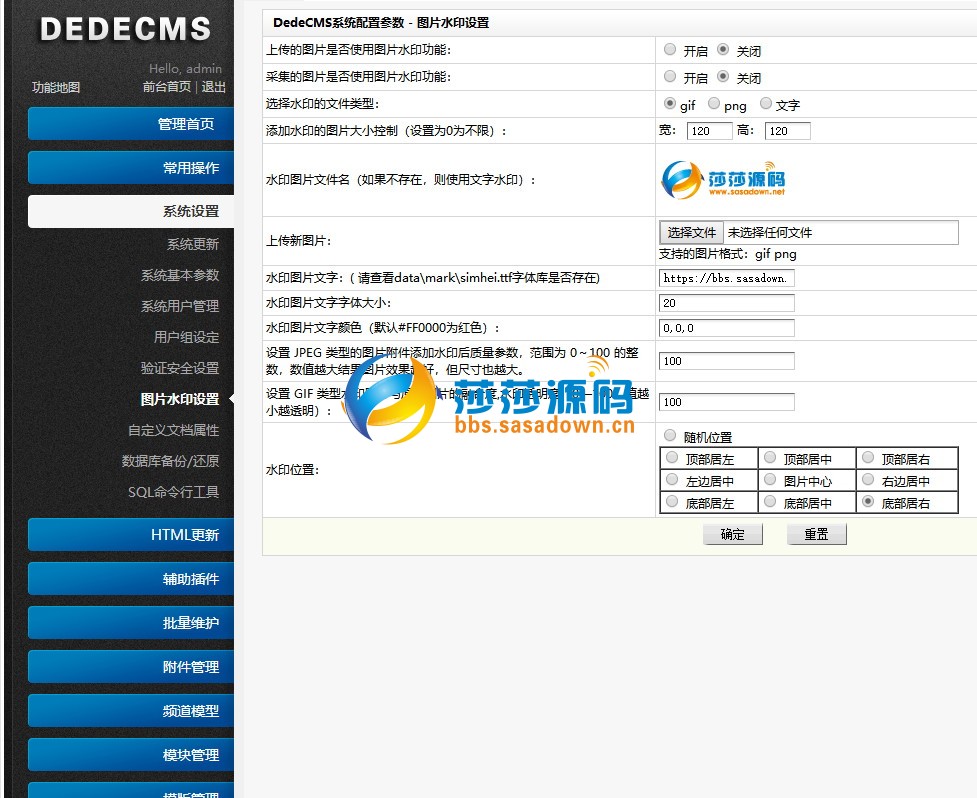Open 系统基本参数 submenu item

click(179, 275)
